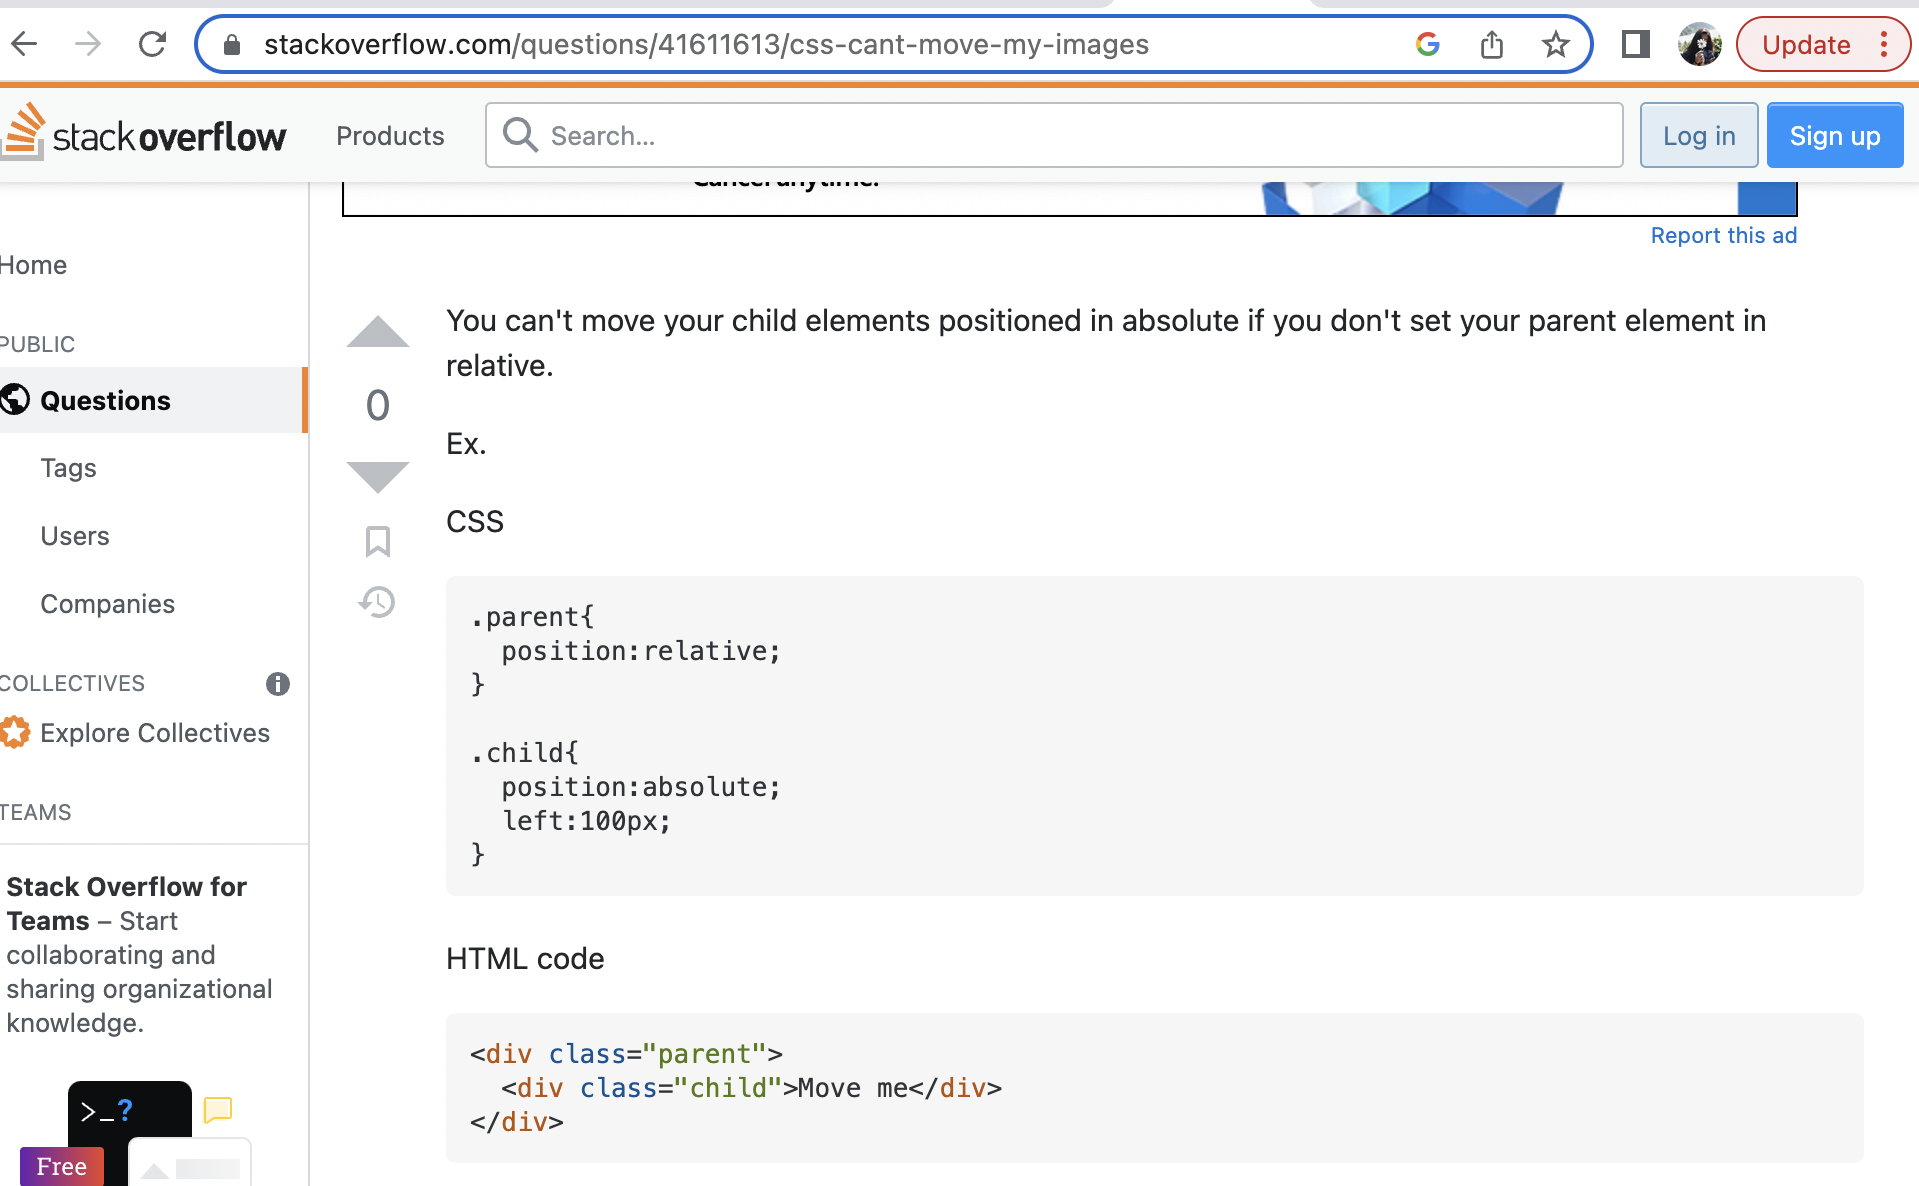
Task: Click the browser share icon
Action: point(1491,44)
